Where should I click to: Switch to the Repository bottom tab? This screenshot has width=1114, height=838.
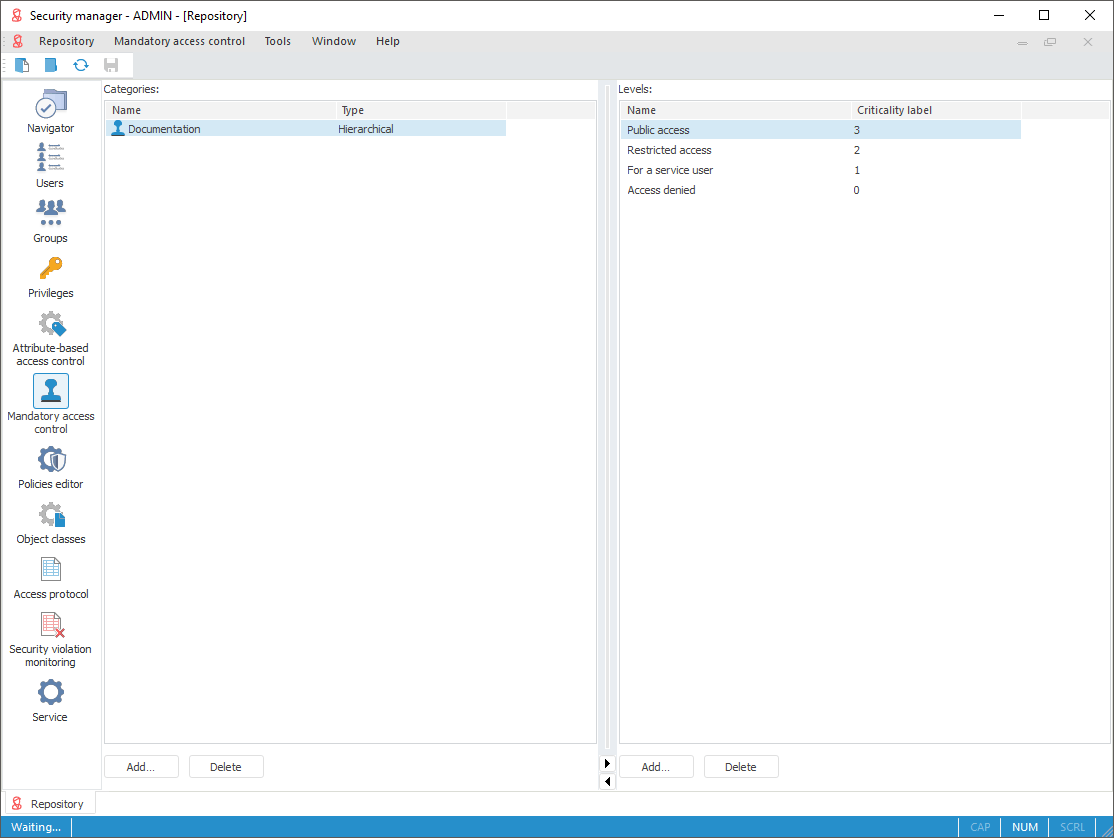tap(50, 804)
